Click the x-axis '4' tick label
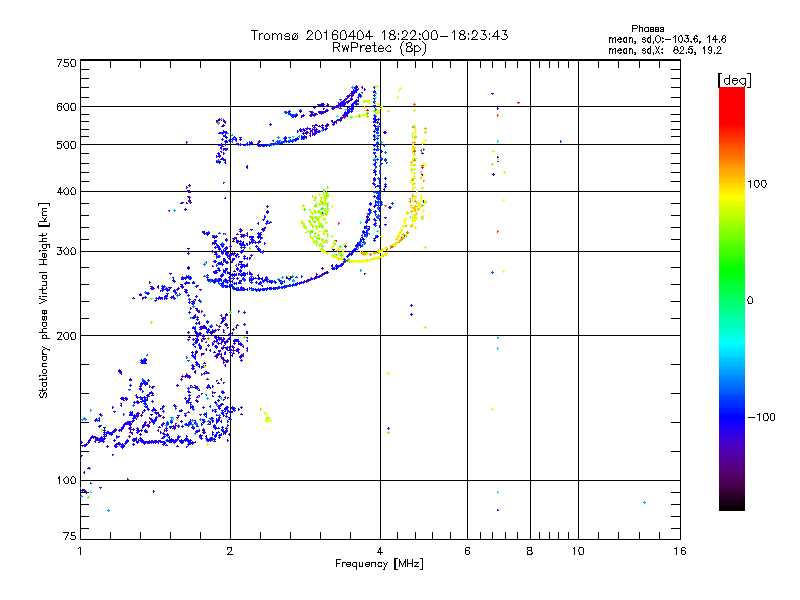The image size is (800, 600). click(380, 551)
